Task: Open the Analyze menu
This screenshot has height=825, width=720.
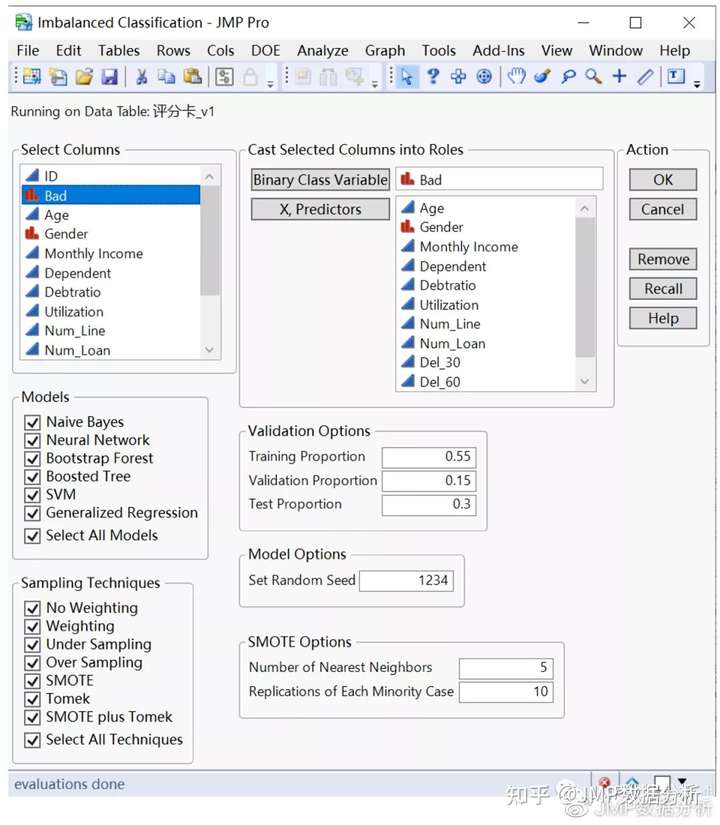Action: click(322, 50)
